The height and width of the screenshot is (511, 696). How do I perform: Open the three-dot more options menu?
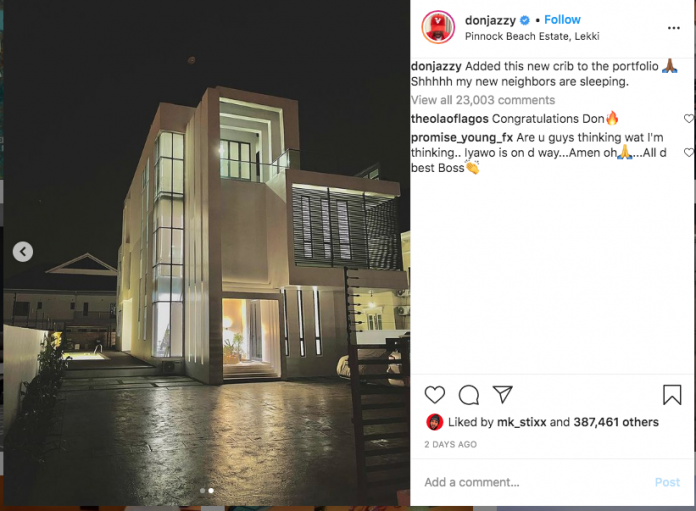pos(674,28)
